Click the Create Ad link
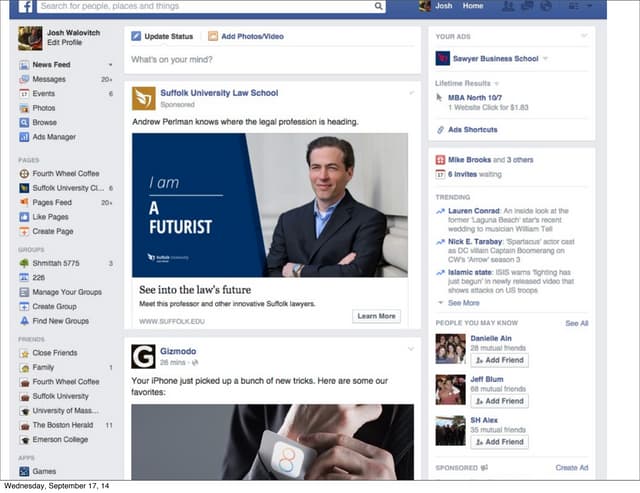640x493 pixels. (x=571, y=468)
